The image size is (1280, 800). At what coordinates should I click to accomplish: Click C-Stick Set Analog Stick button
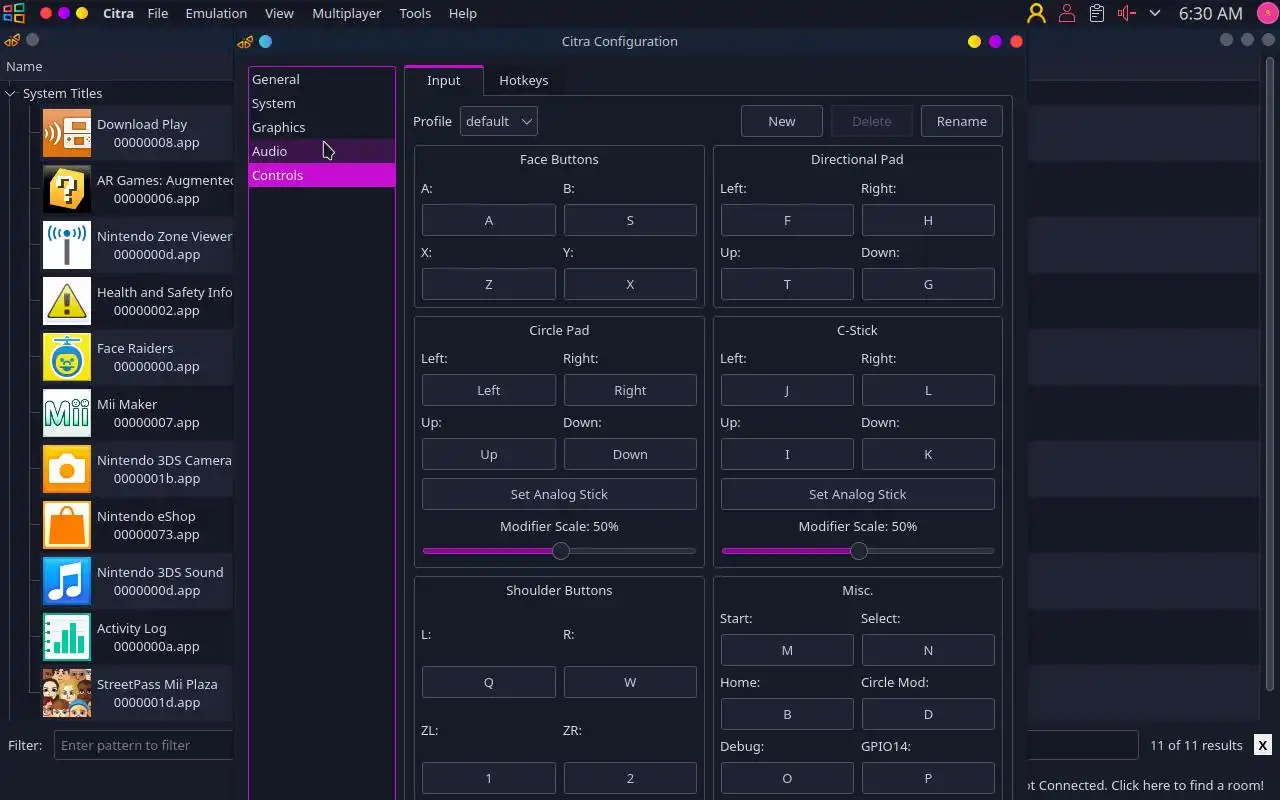858,494
